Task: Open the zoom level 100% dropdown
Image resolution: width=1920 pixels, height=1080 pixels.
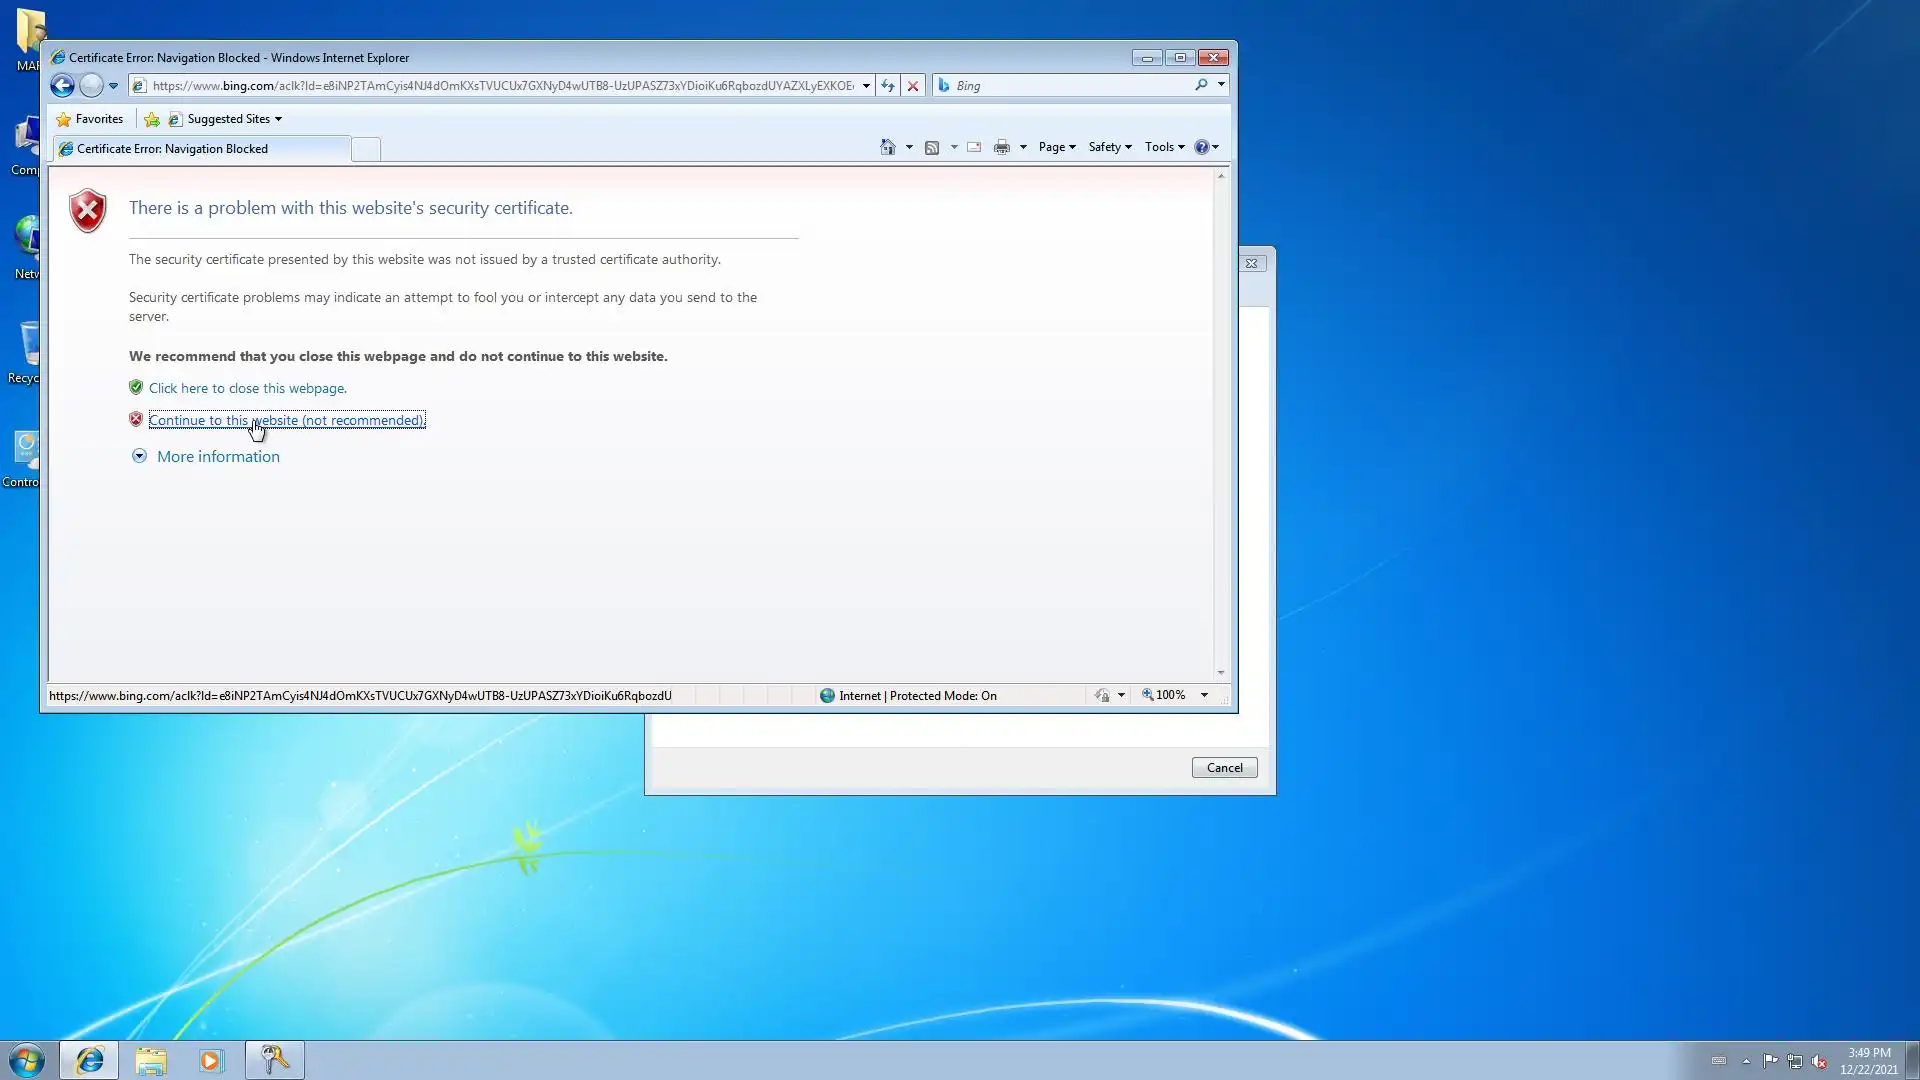Action: pos(1204,695)
